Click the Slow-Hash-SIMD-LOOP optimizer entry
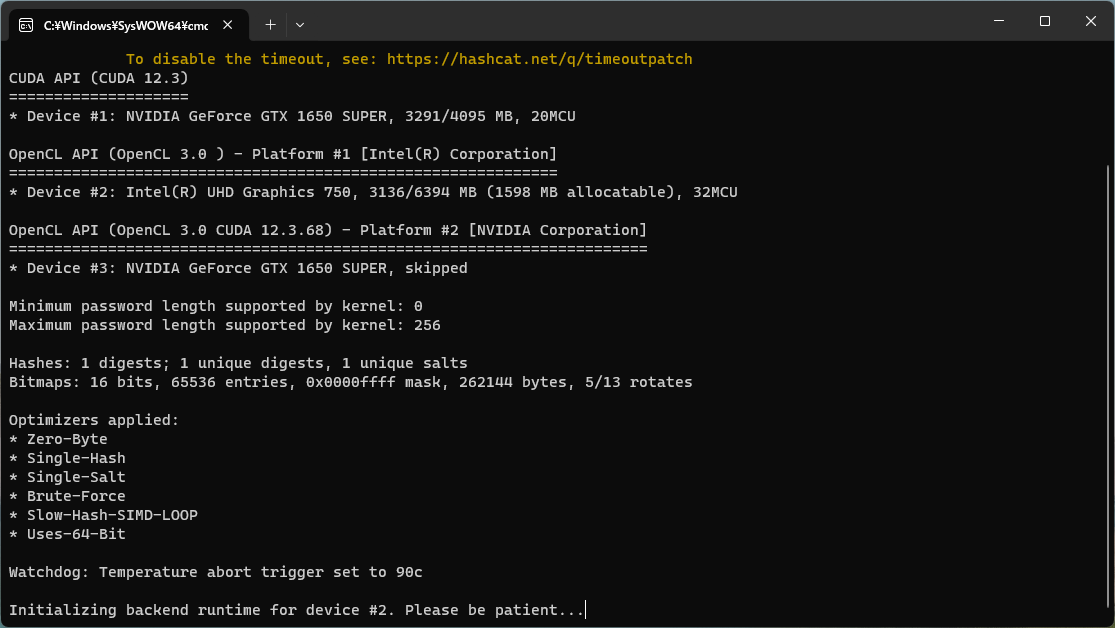Image resolution: width=1115 pixels, height=628 pixels. click(x=111, y=515)
